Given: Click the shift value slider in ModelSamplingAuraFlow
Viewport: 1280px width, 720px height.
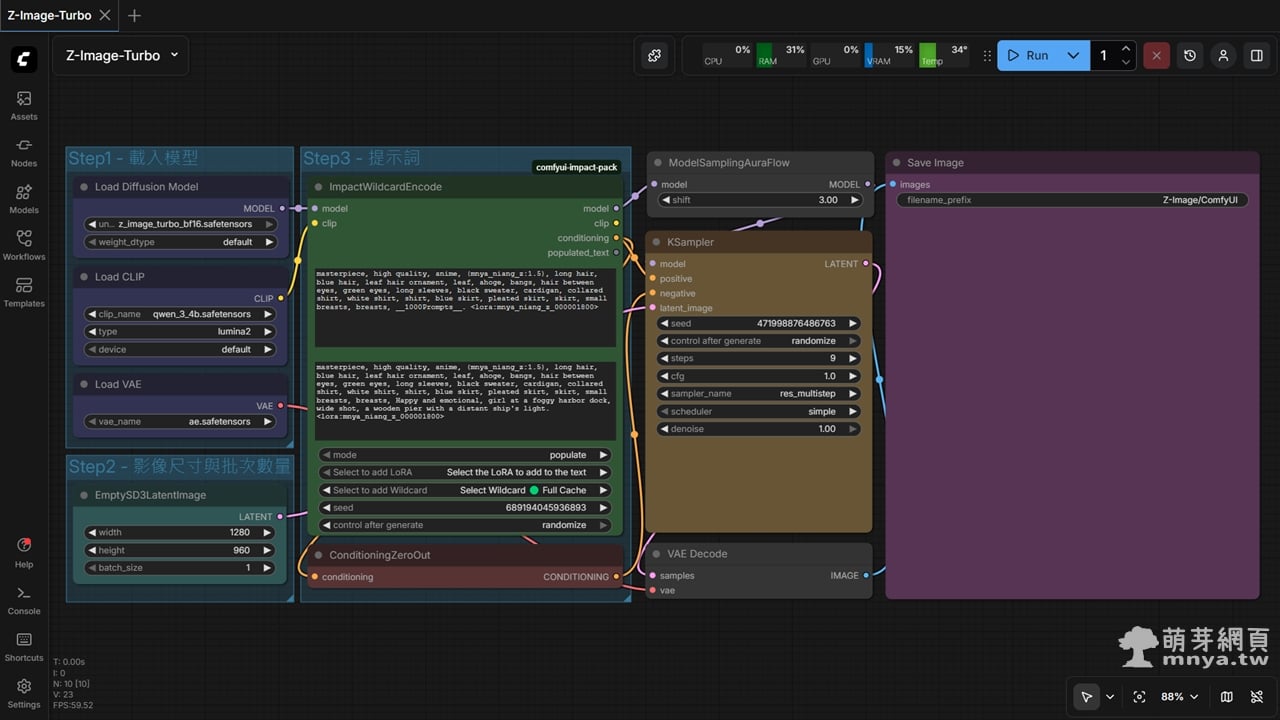Looking at the screenshot, I should point(760,200).
